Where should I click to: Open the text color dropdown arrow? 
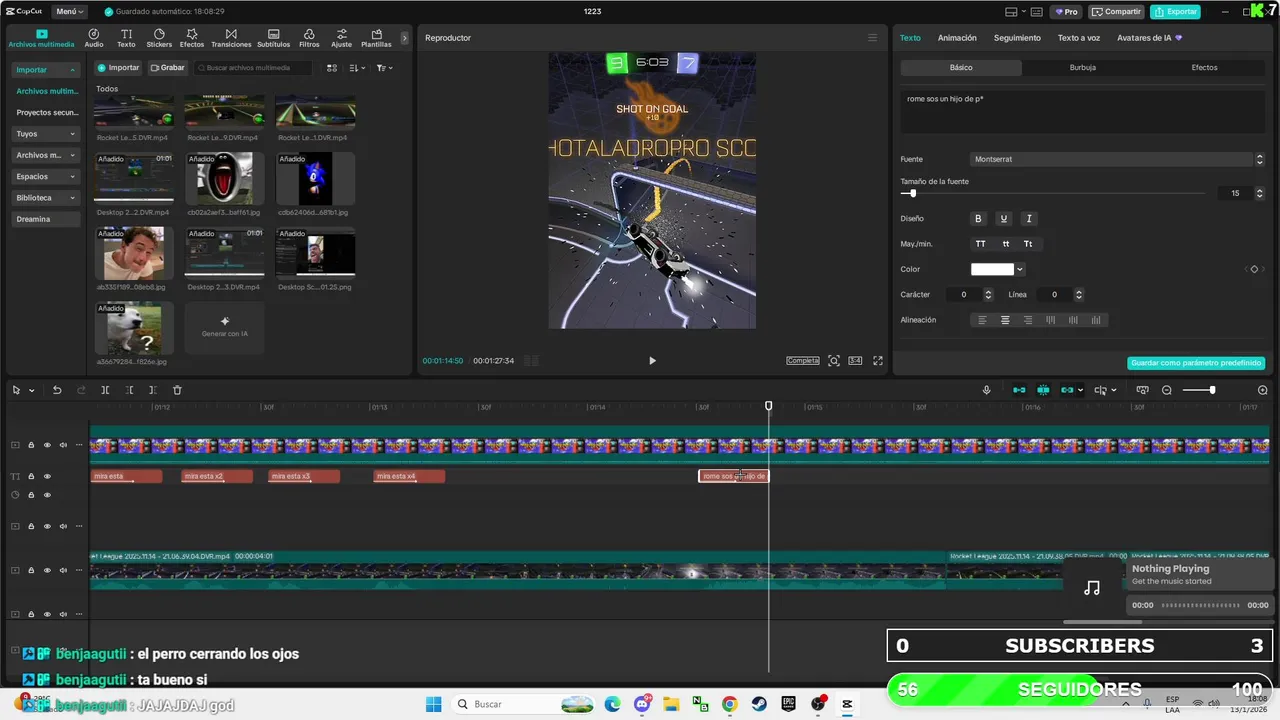[x=1020, y=269]
